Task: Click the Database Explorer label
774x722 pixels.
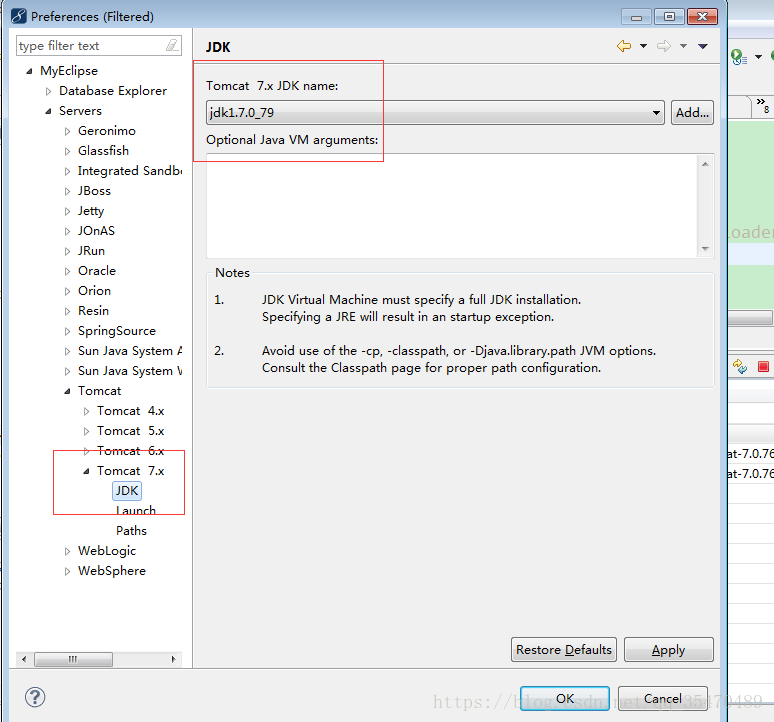Action: coord(113,91)
